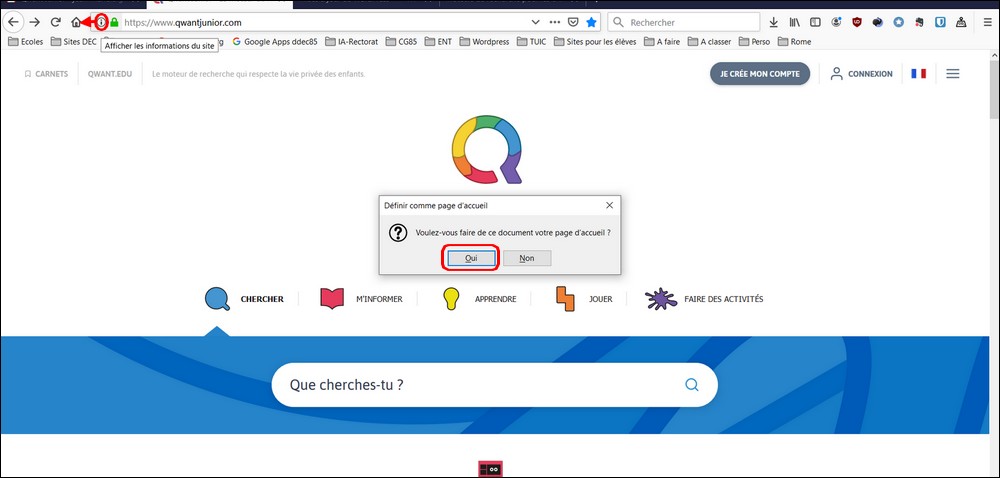Show site information via the info icon
Viewport: 1000px width, 478px height.
(x=101, y=22)
